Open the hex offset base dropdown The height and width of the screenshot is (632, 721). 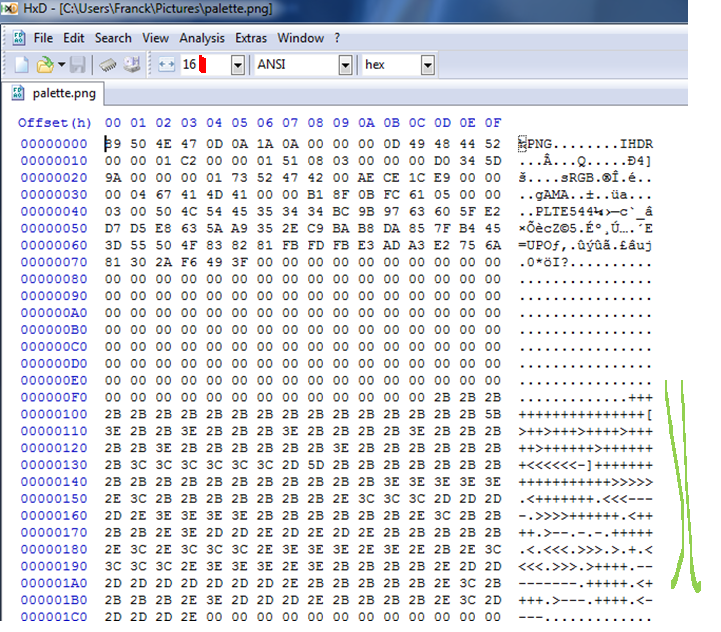(428, 65)
